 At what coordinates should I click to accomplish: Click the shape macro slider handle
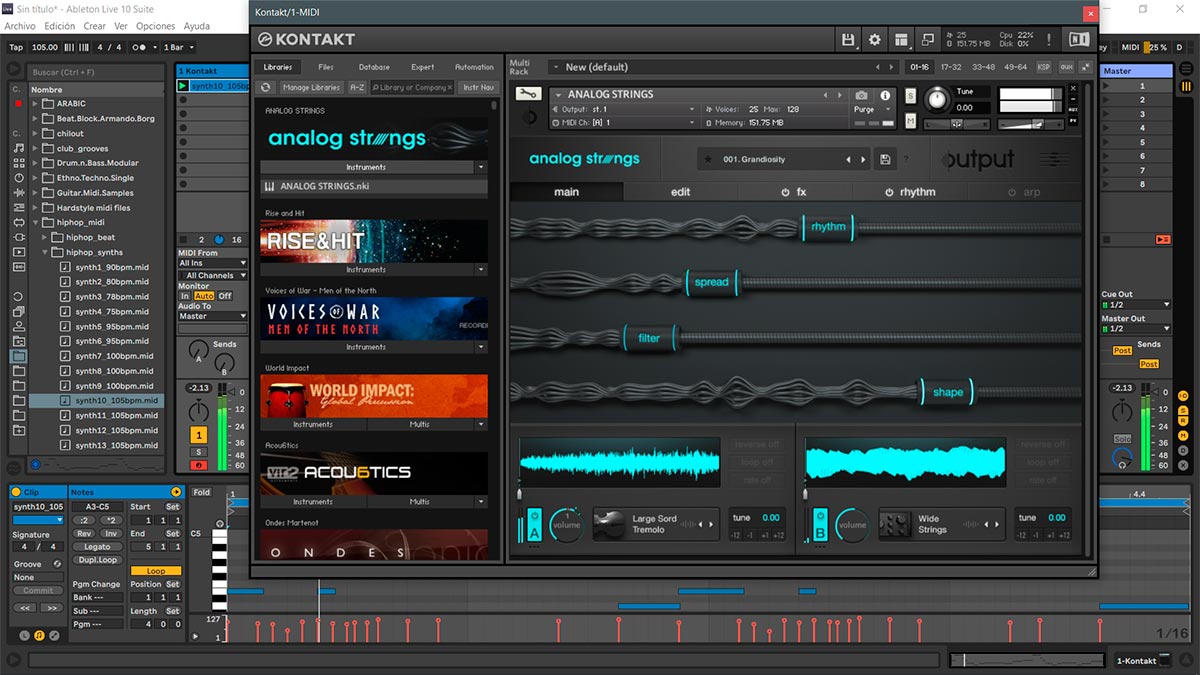click(948, 392)
